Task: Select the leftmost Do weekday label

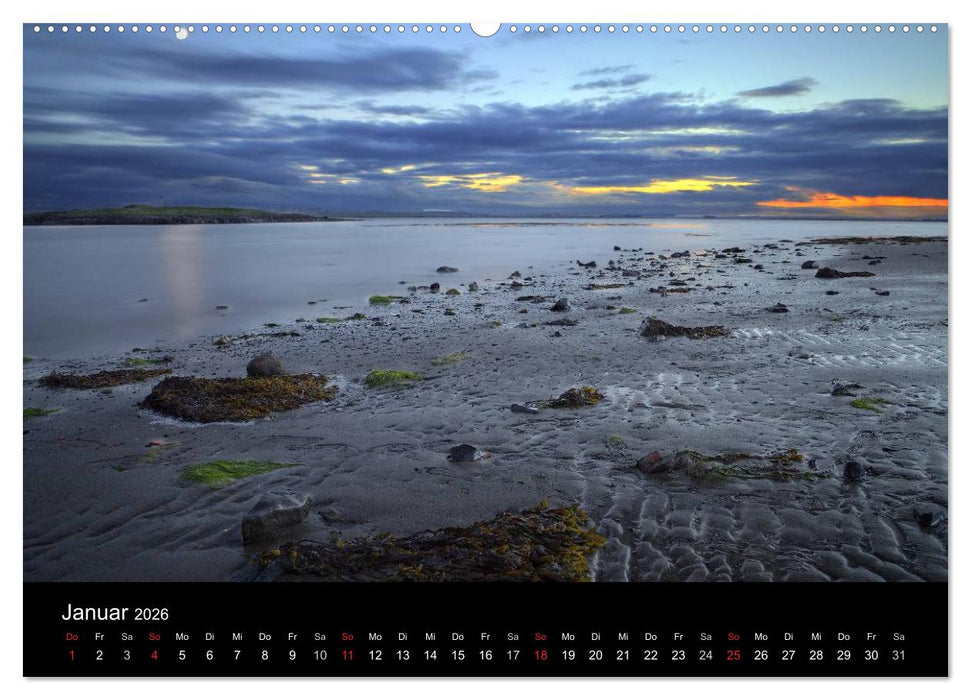Action: 70,634
